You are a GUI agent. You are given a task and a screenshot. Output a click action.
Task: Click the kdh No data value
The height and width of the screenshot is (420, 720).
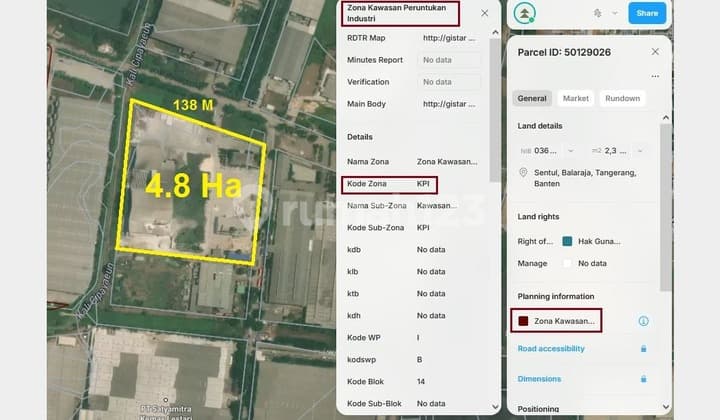(x=431, y=315)
